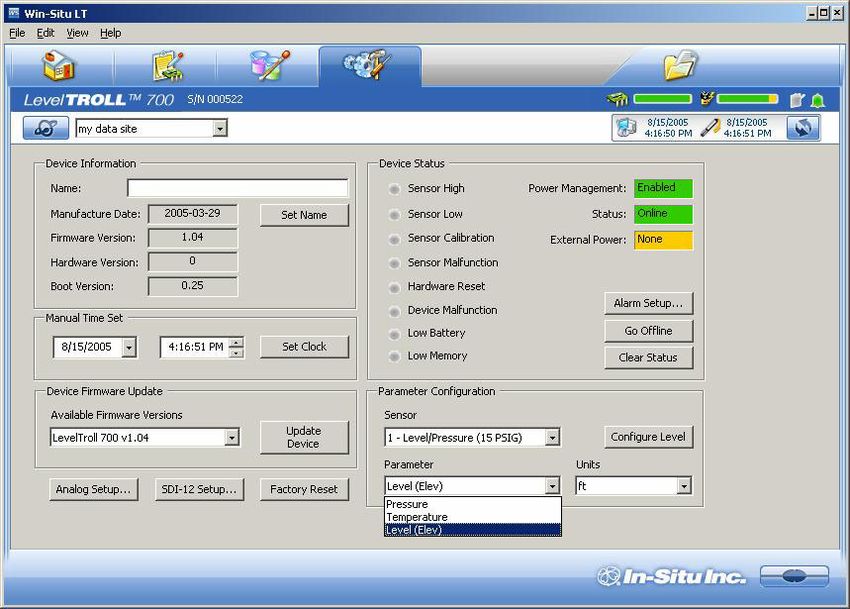This screenshot has height=609, width=850.
Task: Click the device memory chip icon
Action: pyautogui.click(x=617, y=99)
